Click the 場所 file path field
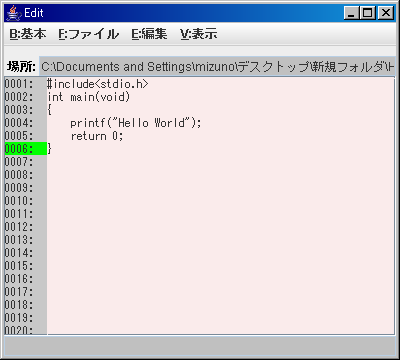Viewport: 400px width, 360px height. (x=217, y=67)
